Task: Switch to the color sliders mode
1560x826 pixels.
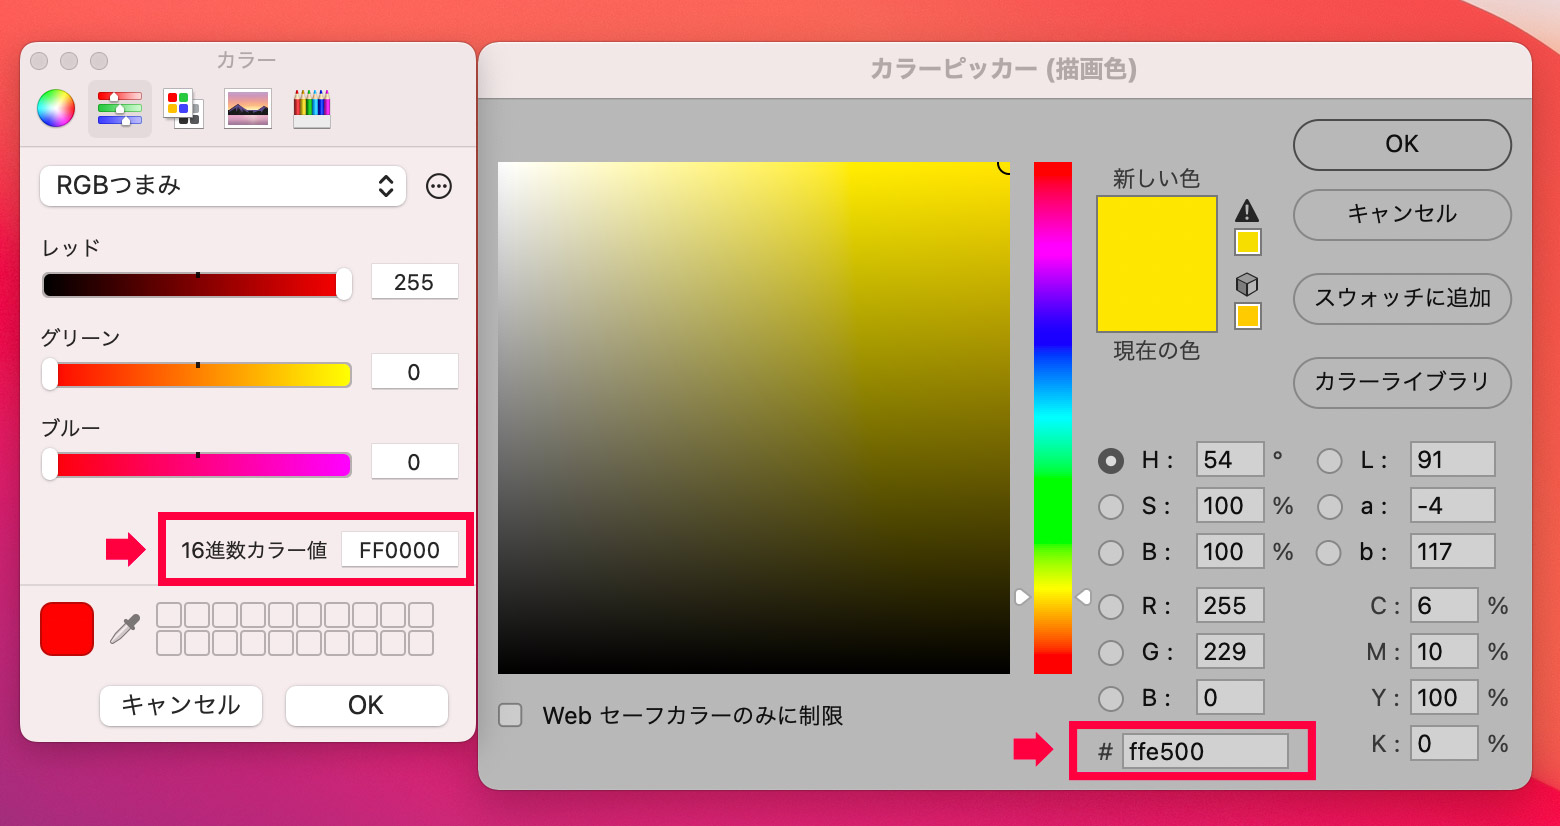Action: (x=120, y=108)
